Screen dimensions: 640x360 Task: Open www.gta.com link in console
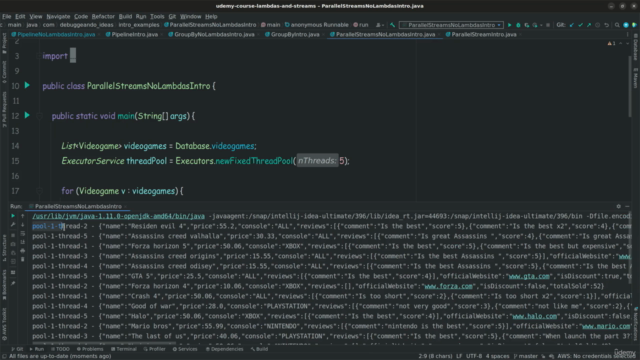coord(529,276)
